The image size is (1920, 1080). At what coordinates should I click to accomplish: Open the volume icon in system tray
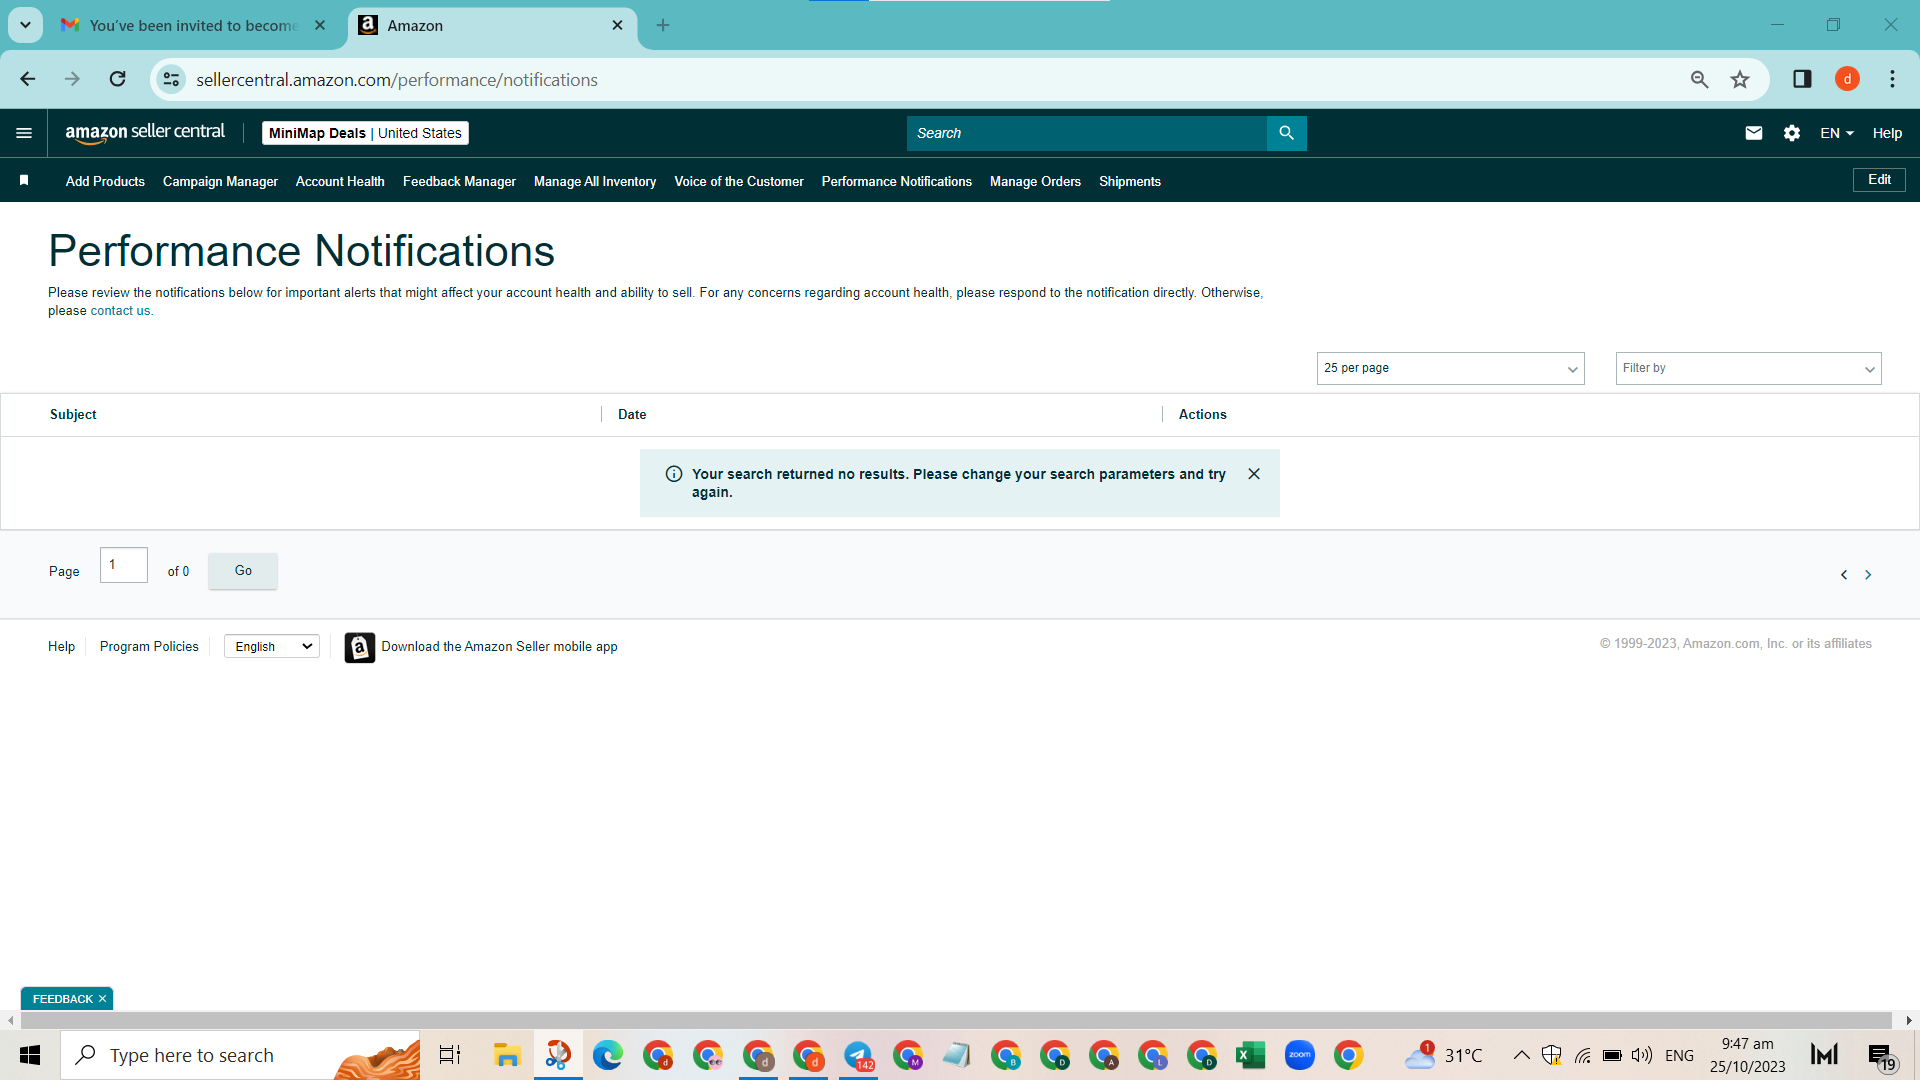point(1641,1055)
